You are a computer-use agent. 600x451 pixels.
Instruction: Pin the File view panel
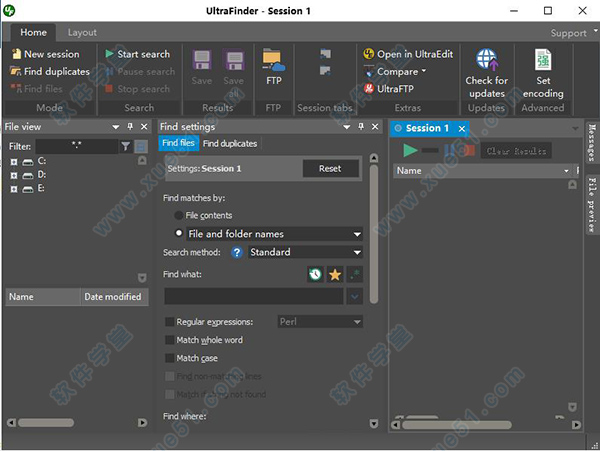click(130, 127)
